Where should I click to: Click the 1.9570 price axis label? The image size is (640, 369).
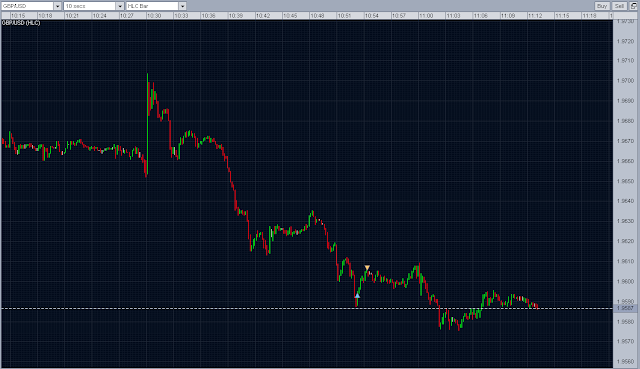(x=626, y=342)
